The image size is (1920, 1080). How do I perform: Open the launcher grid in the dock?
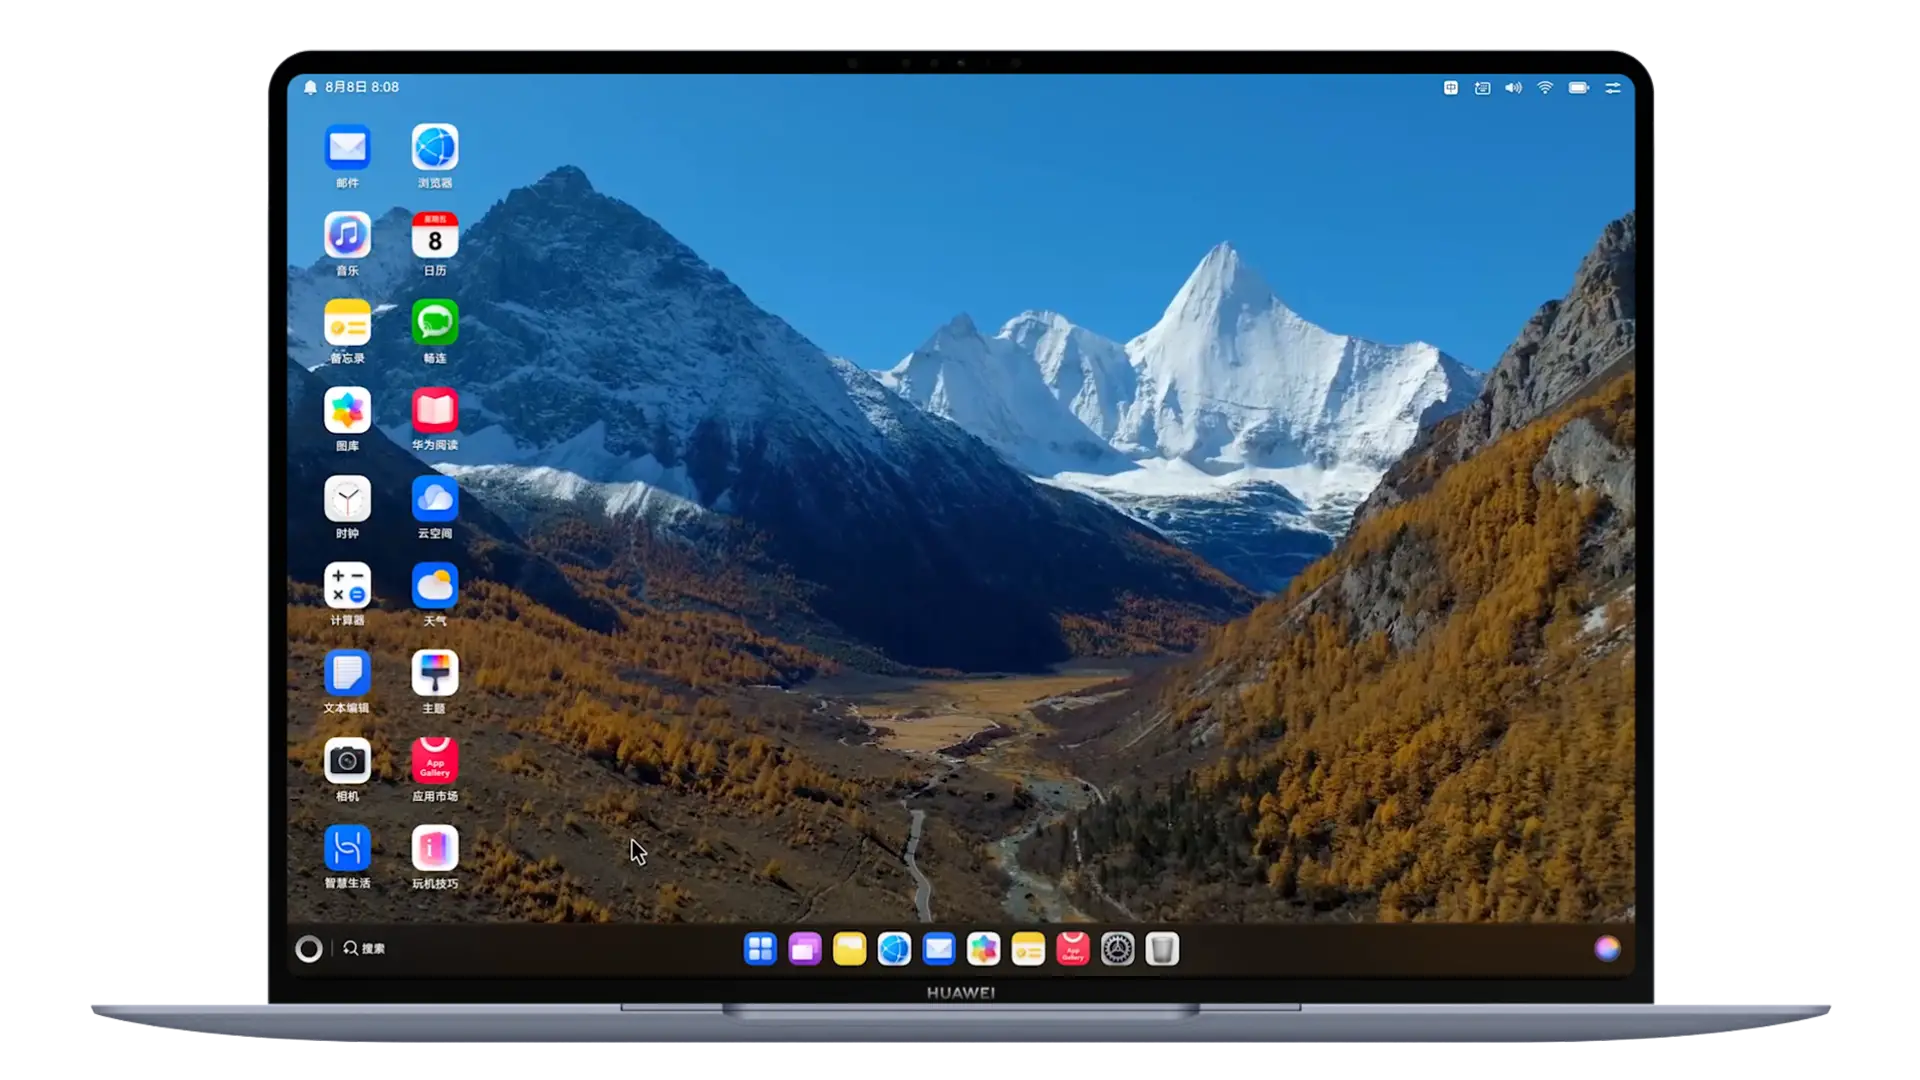click(760, 949)
